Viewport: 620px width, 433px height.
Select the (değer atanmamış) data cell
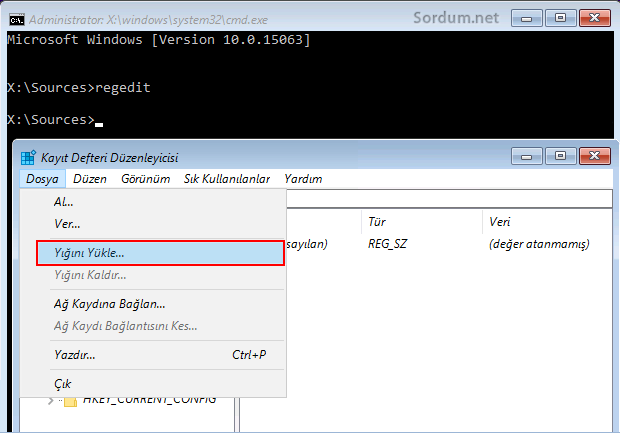pyautogui.click(x=539, y=244)
